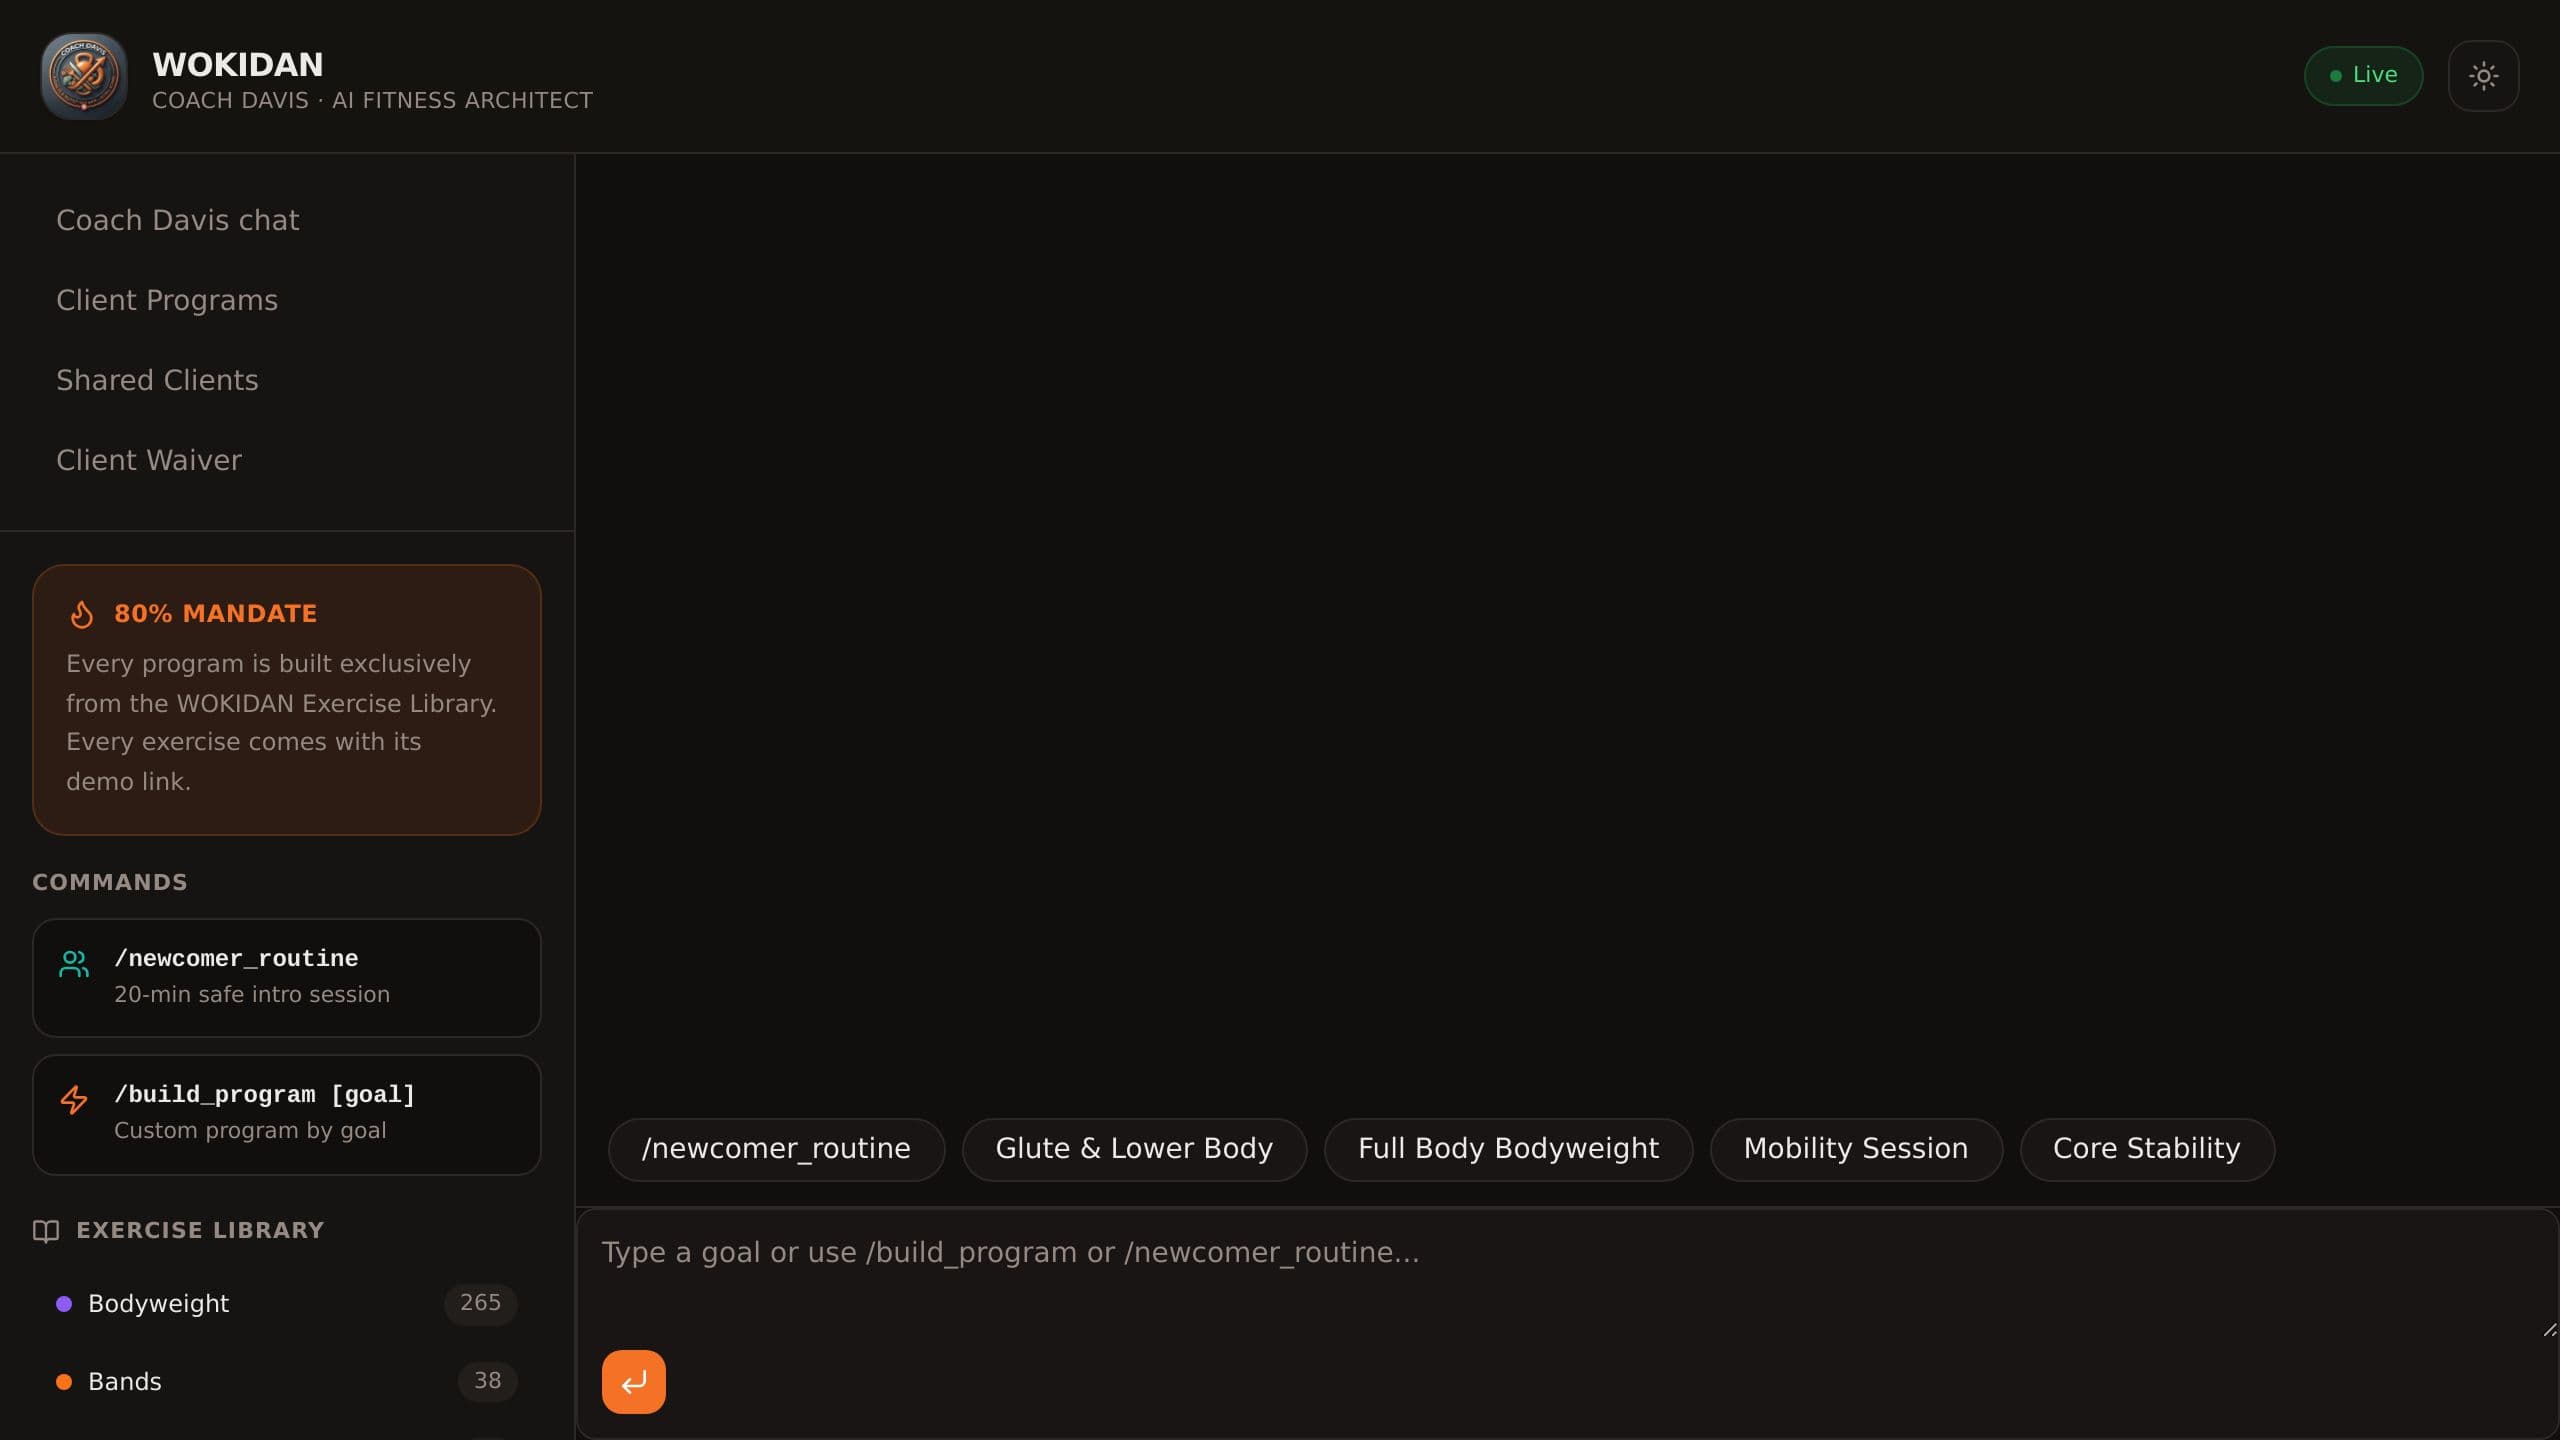Click the orange Bands dot
This screenshot has height=1440, width=2560.
(64, 1382)
